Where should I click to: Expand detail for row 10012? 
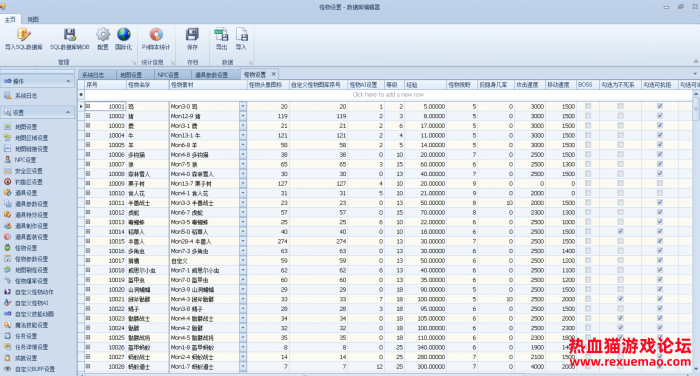[x=88, y=212]
